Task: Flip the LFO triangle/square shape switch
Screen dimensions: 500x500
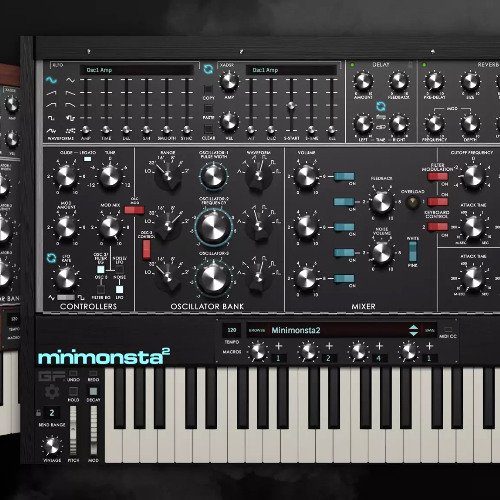Action: pyautogui.click(x=66, y=297)
